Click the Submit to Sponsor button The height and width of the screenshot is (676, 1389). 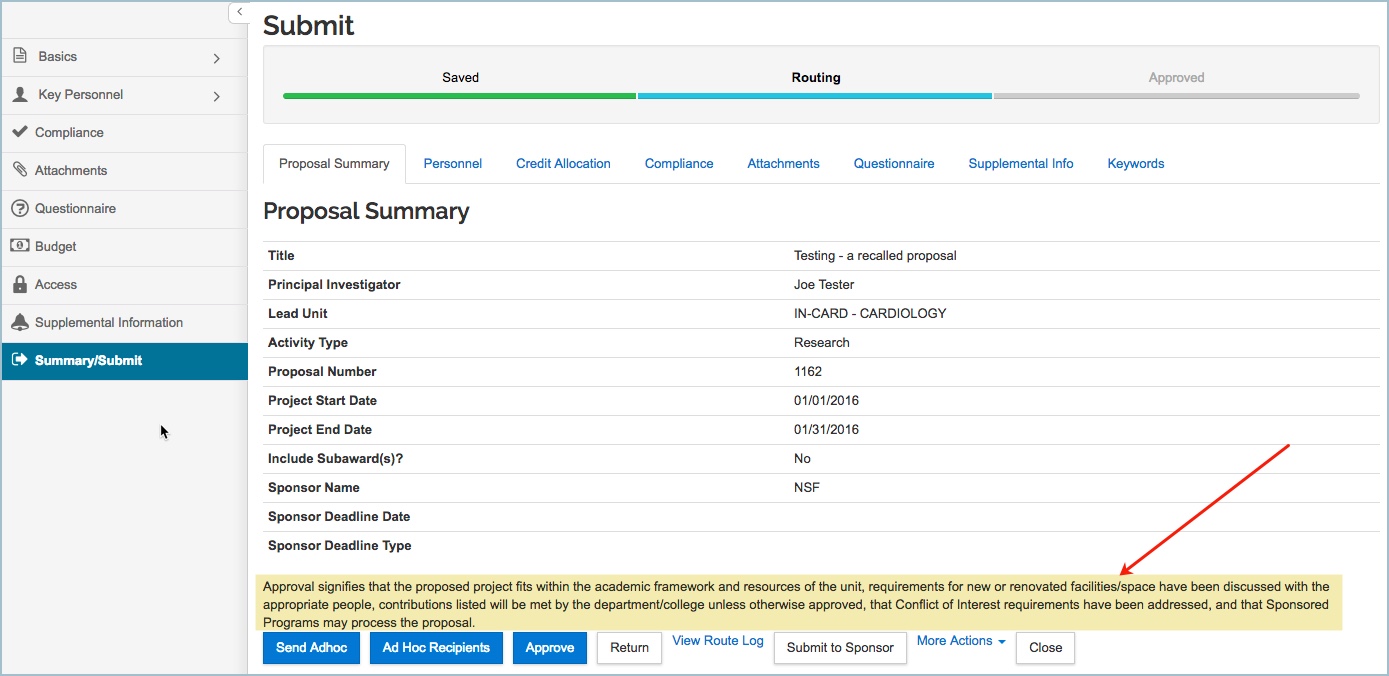point(840,648)
